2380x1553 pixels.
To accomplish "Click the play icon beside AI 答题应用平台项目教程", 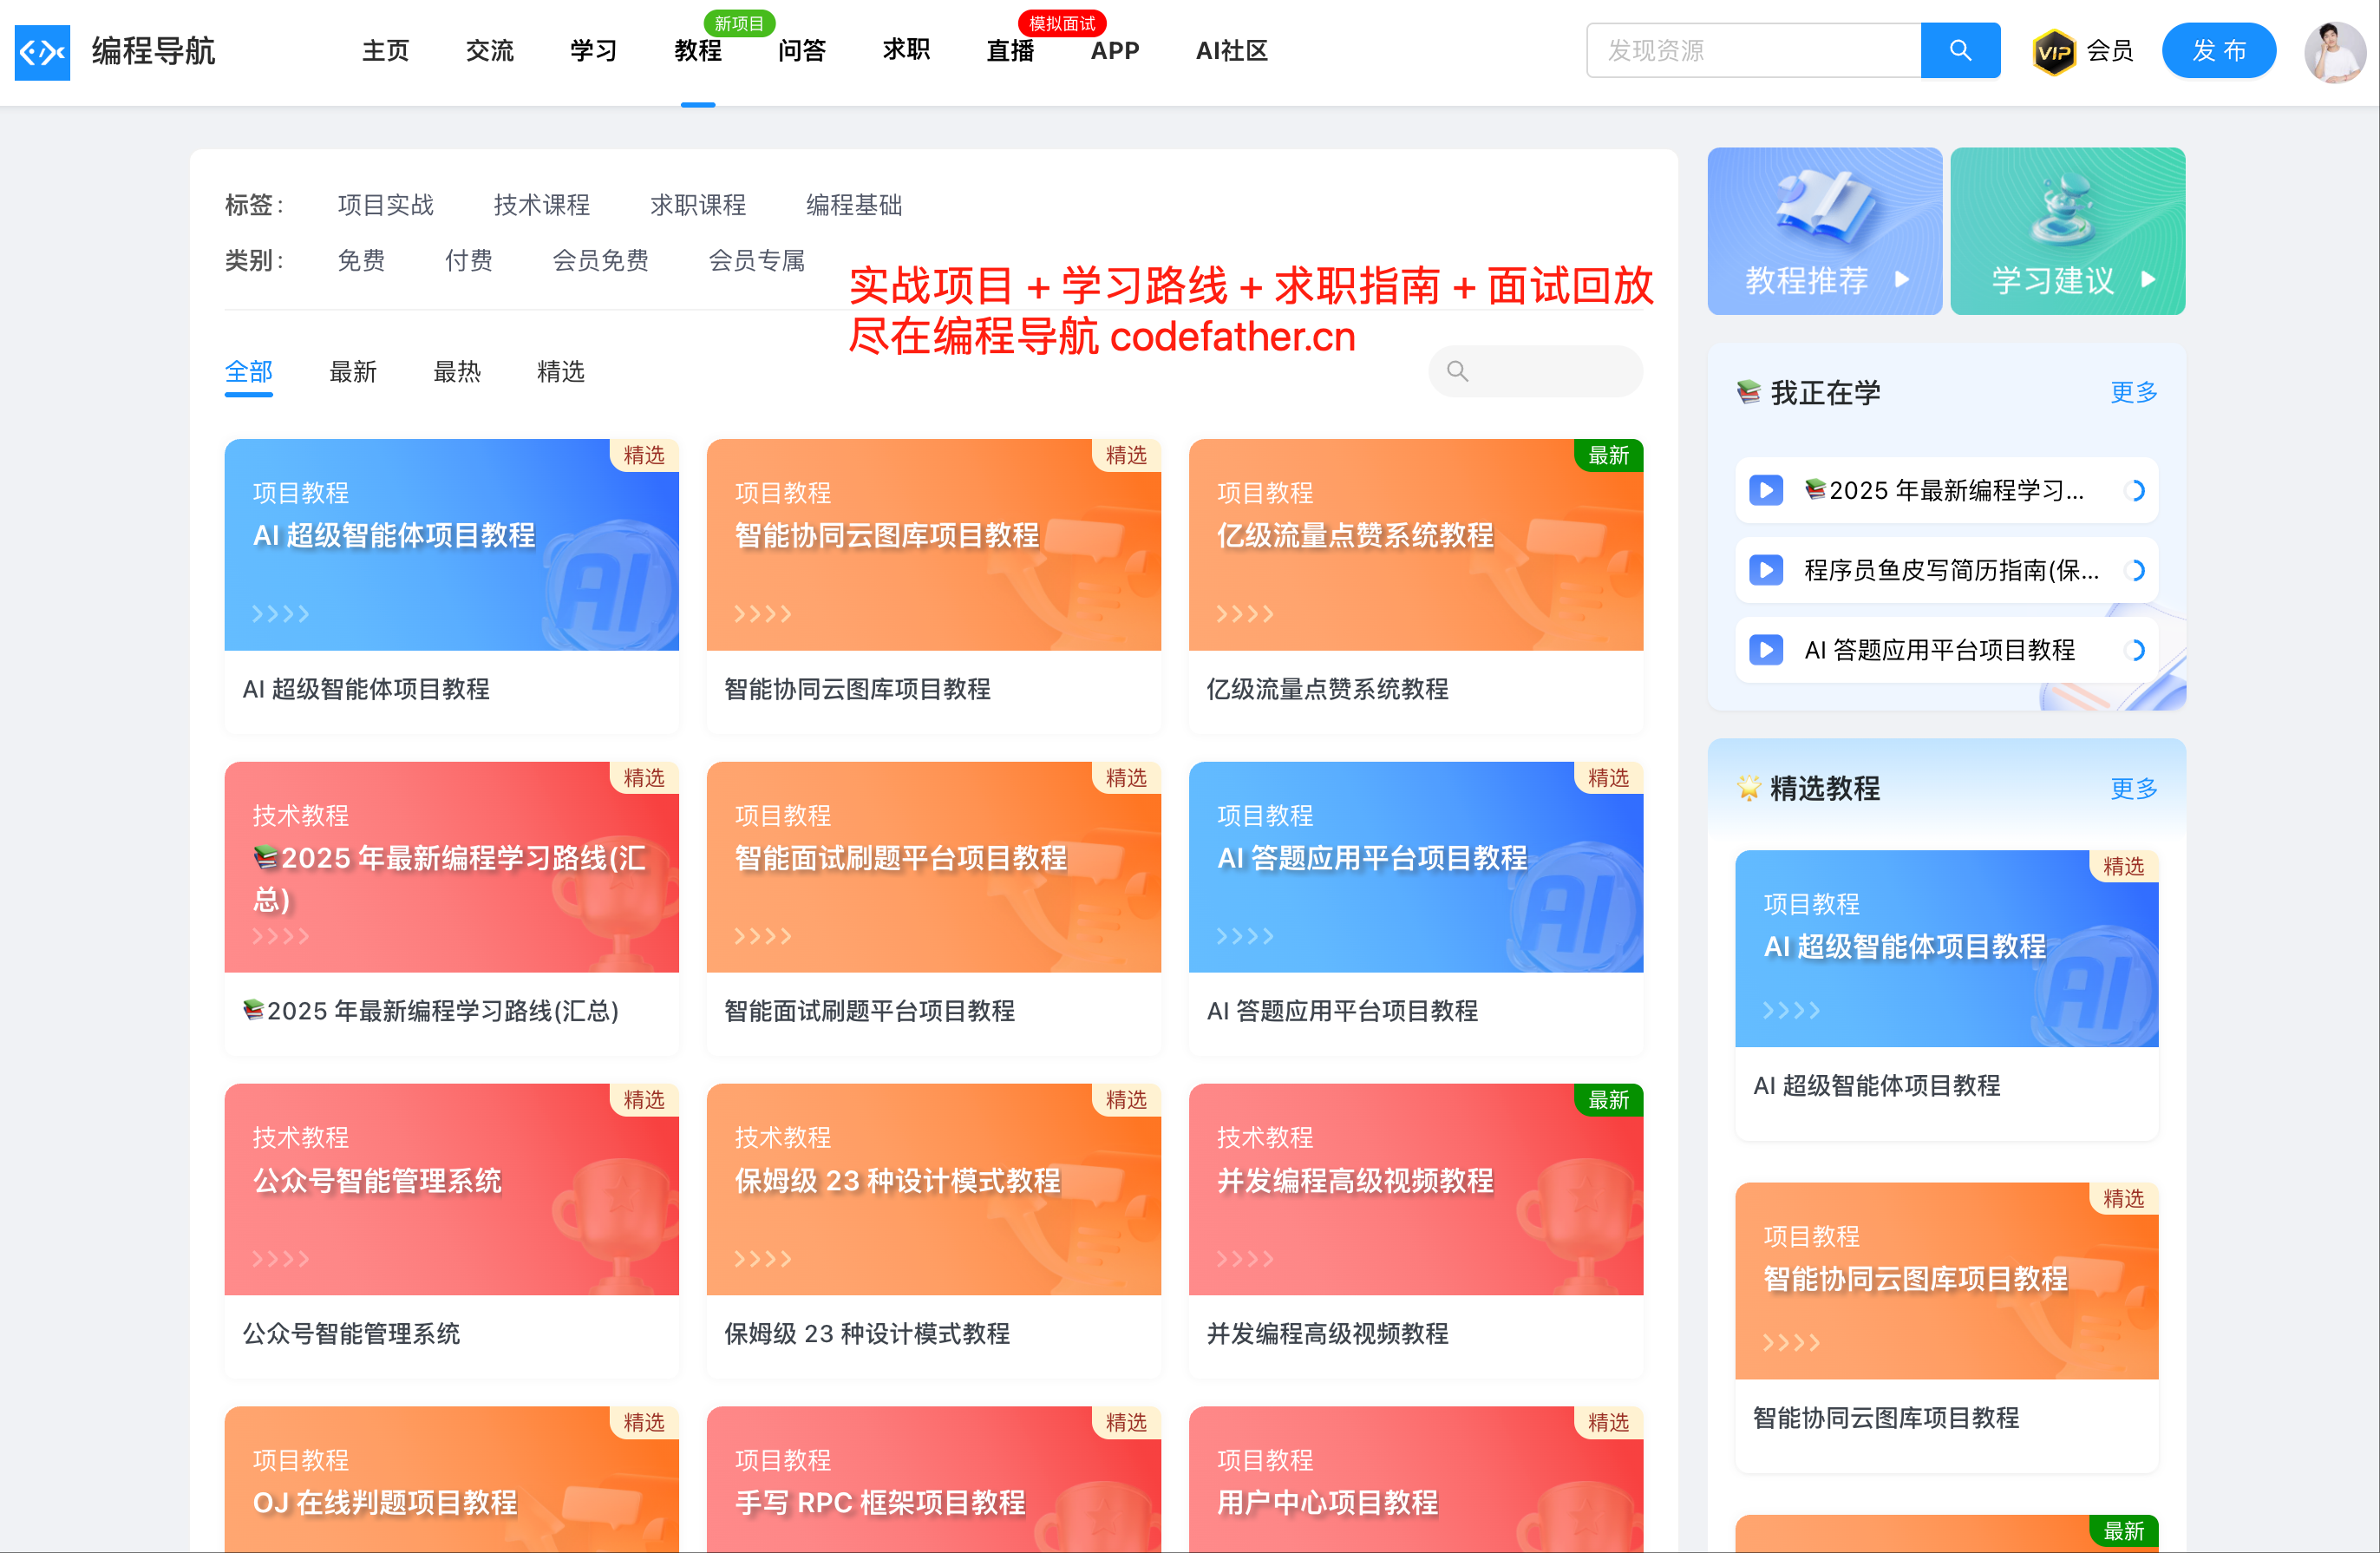I will point(1765,650).
